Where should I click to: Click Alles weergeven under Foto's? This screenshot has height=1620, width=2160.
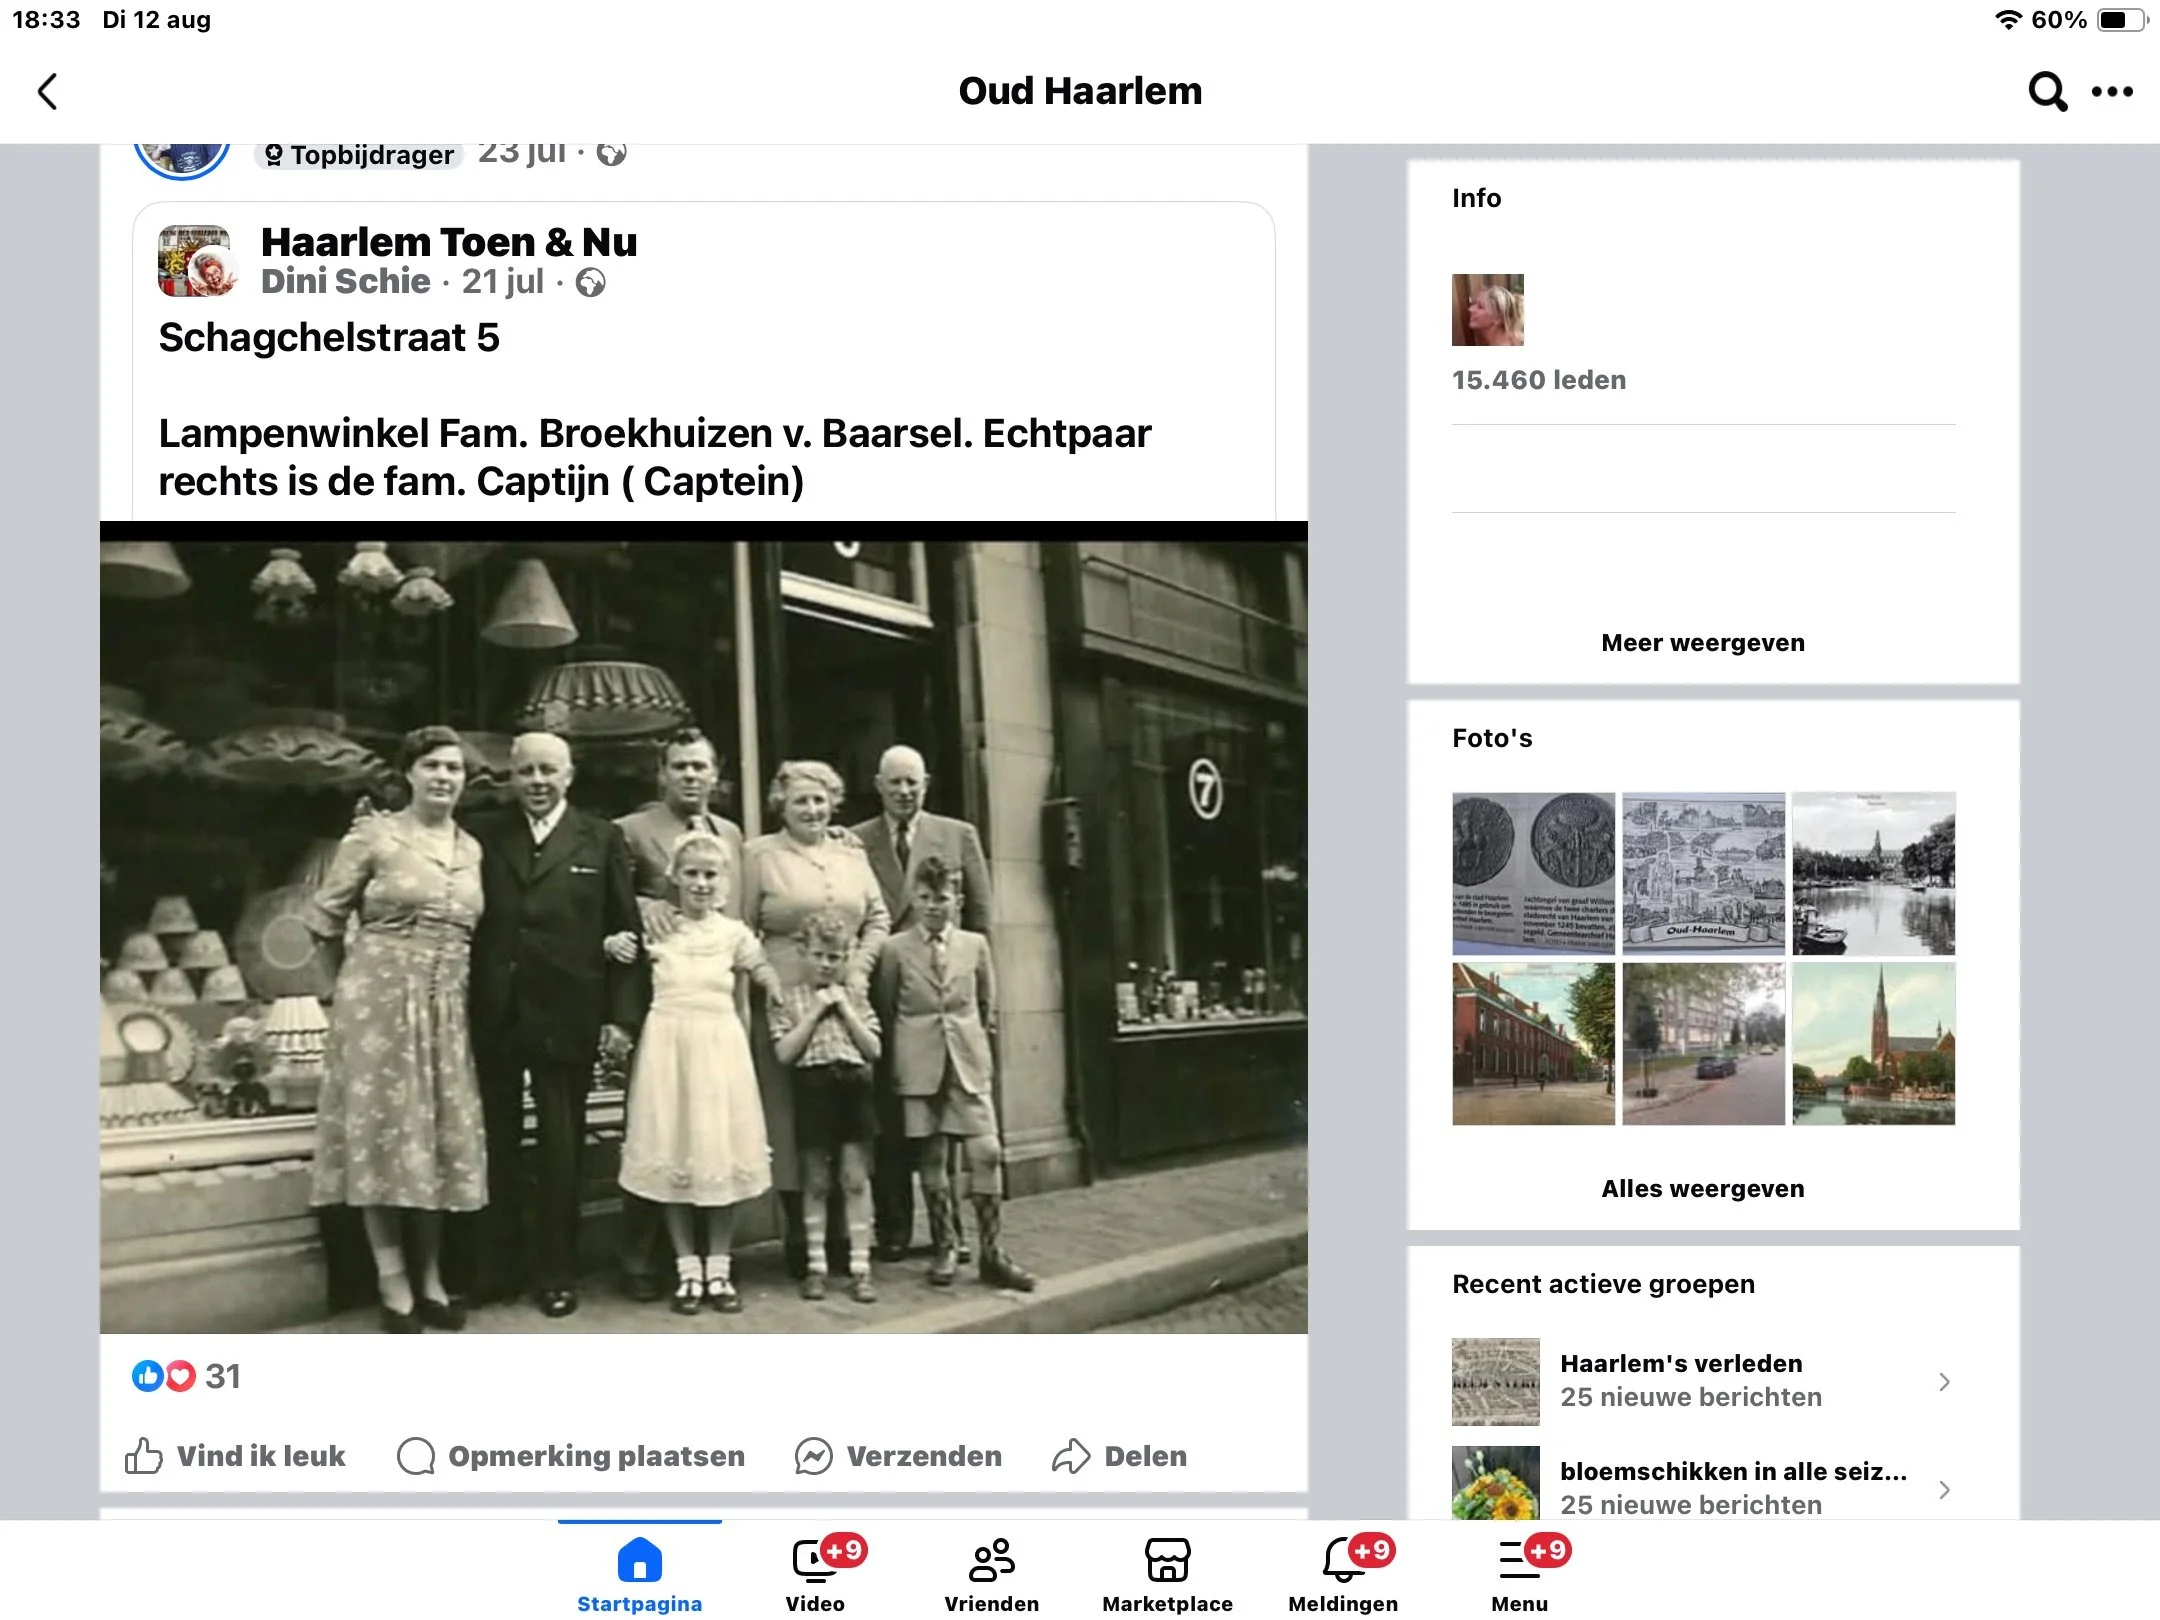[1702, 1188]
